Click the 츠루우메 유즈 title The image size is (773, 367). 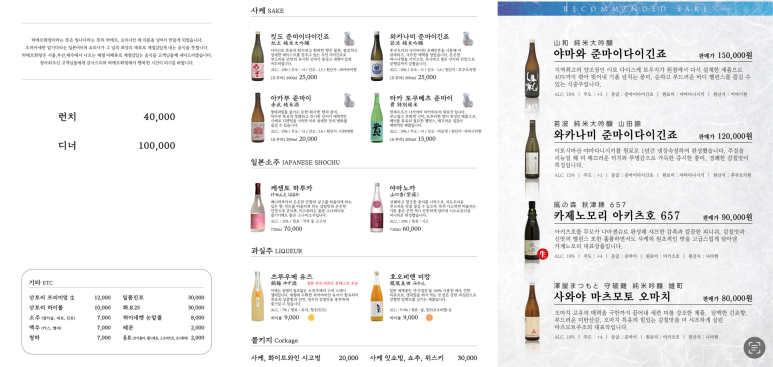coord(291,277)
